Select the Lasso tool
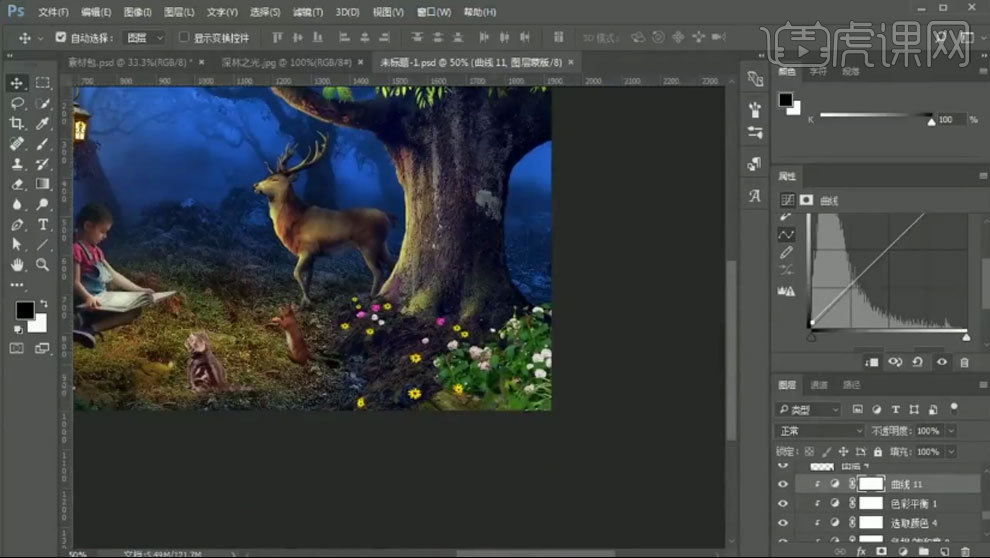Viewport: 990px width, 558px height. coord(17,103)
